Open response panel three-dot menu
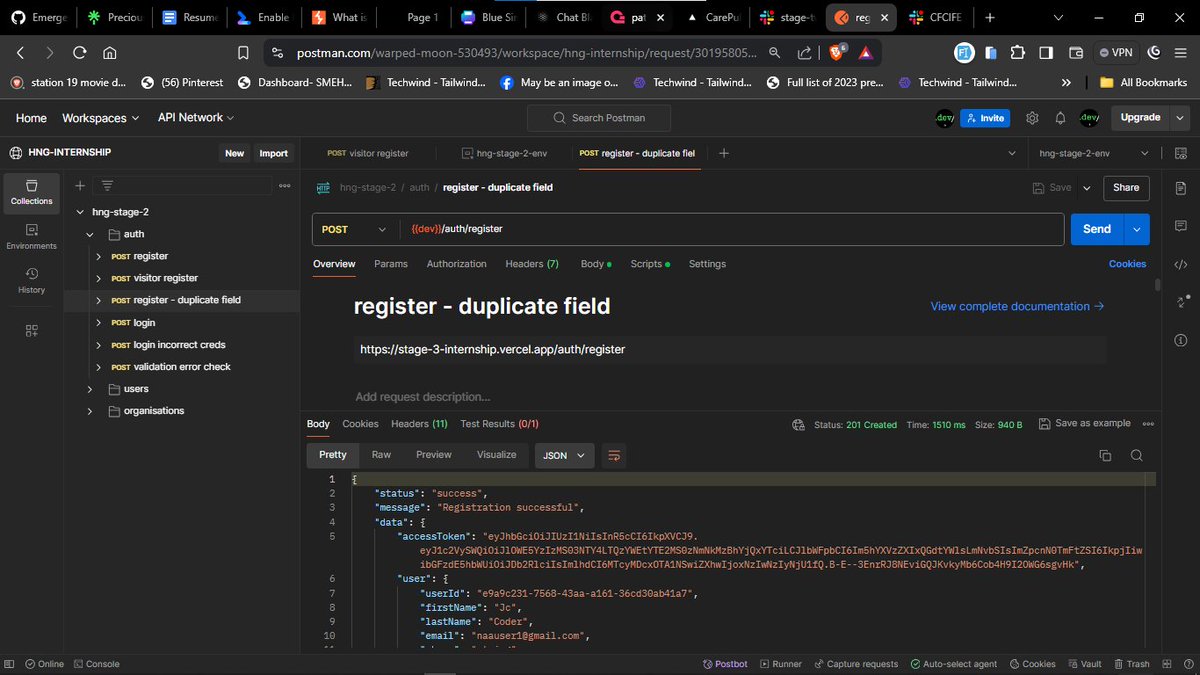The width and height of the screenshot is (1200, 675). tap(1148, 424)
